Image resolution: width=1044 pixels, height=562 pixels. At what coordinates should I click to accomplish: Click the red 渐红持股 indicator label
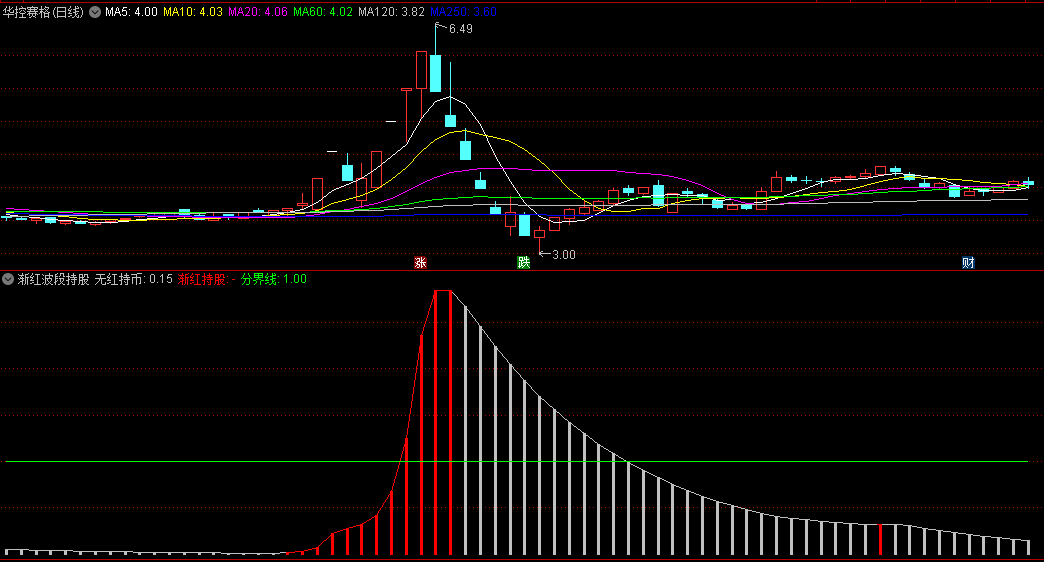pos(206,279)
